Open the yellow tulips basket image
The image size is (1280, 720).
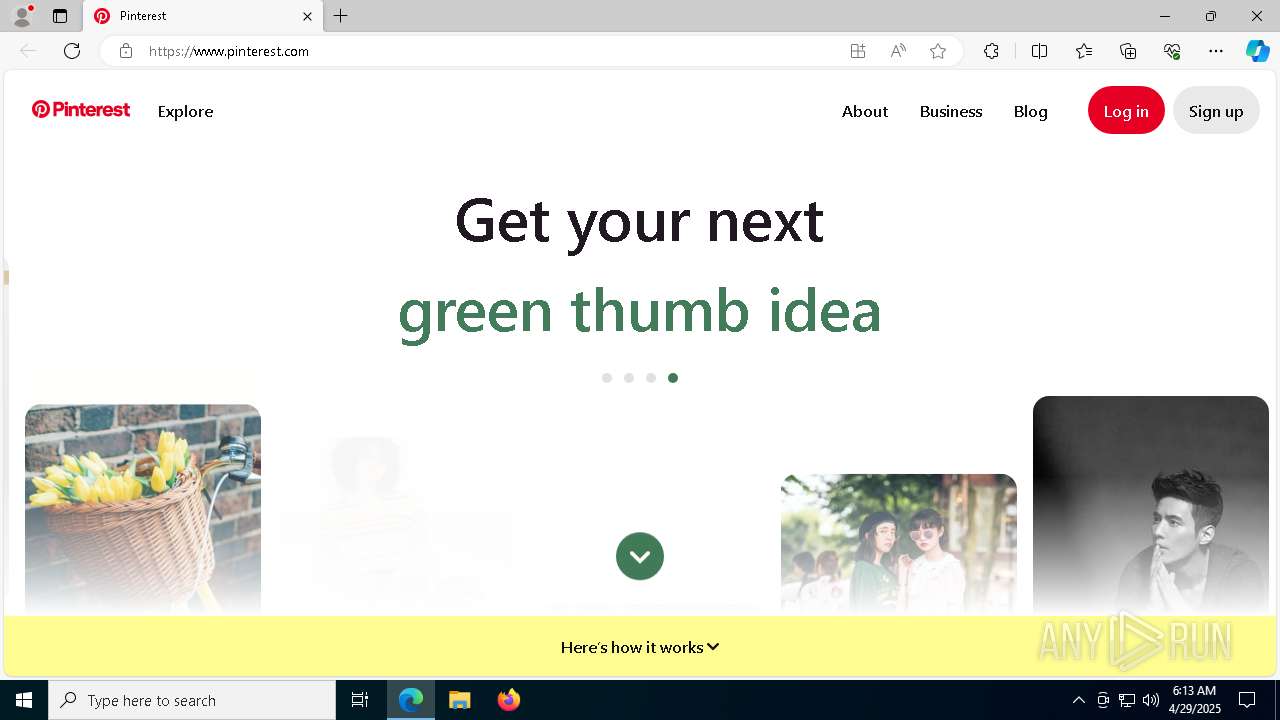click(143, 509)
